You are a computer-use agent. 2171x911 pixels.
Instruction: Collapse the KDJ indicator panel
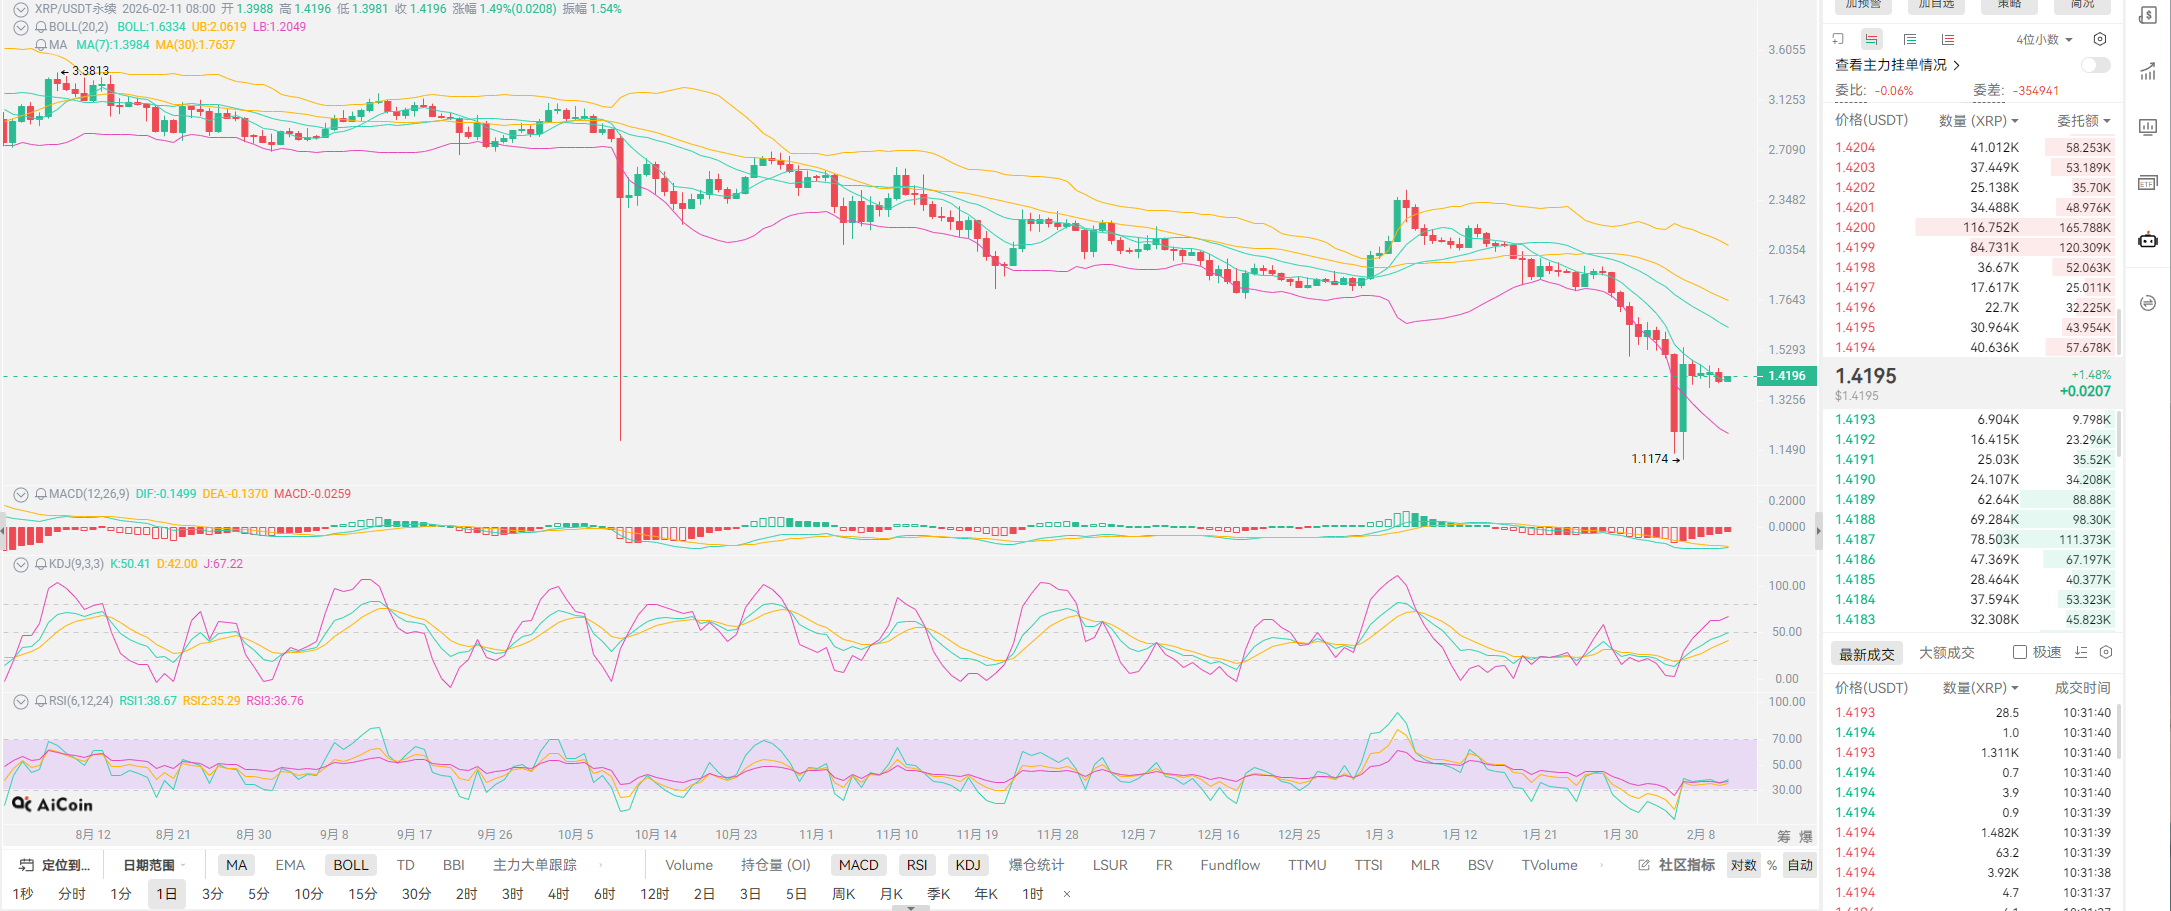(20, 564)
